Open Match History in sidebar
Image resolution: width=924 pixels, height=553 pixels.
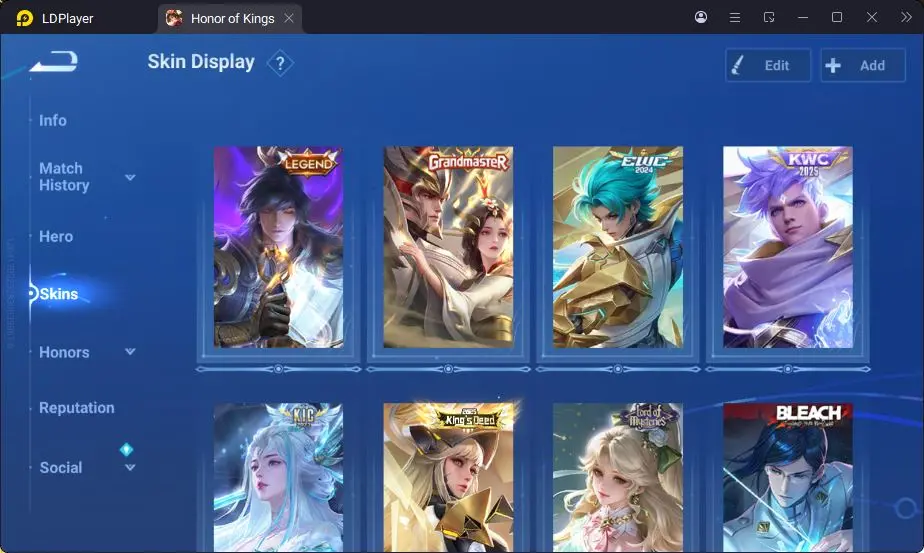tap(64, 177)
